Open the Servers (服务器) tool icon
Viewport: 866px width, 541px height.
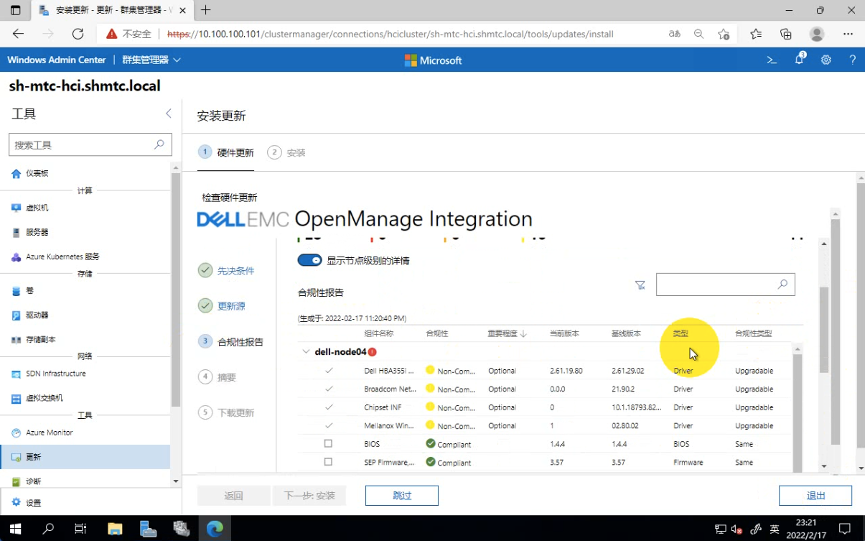(16, 232)
